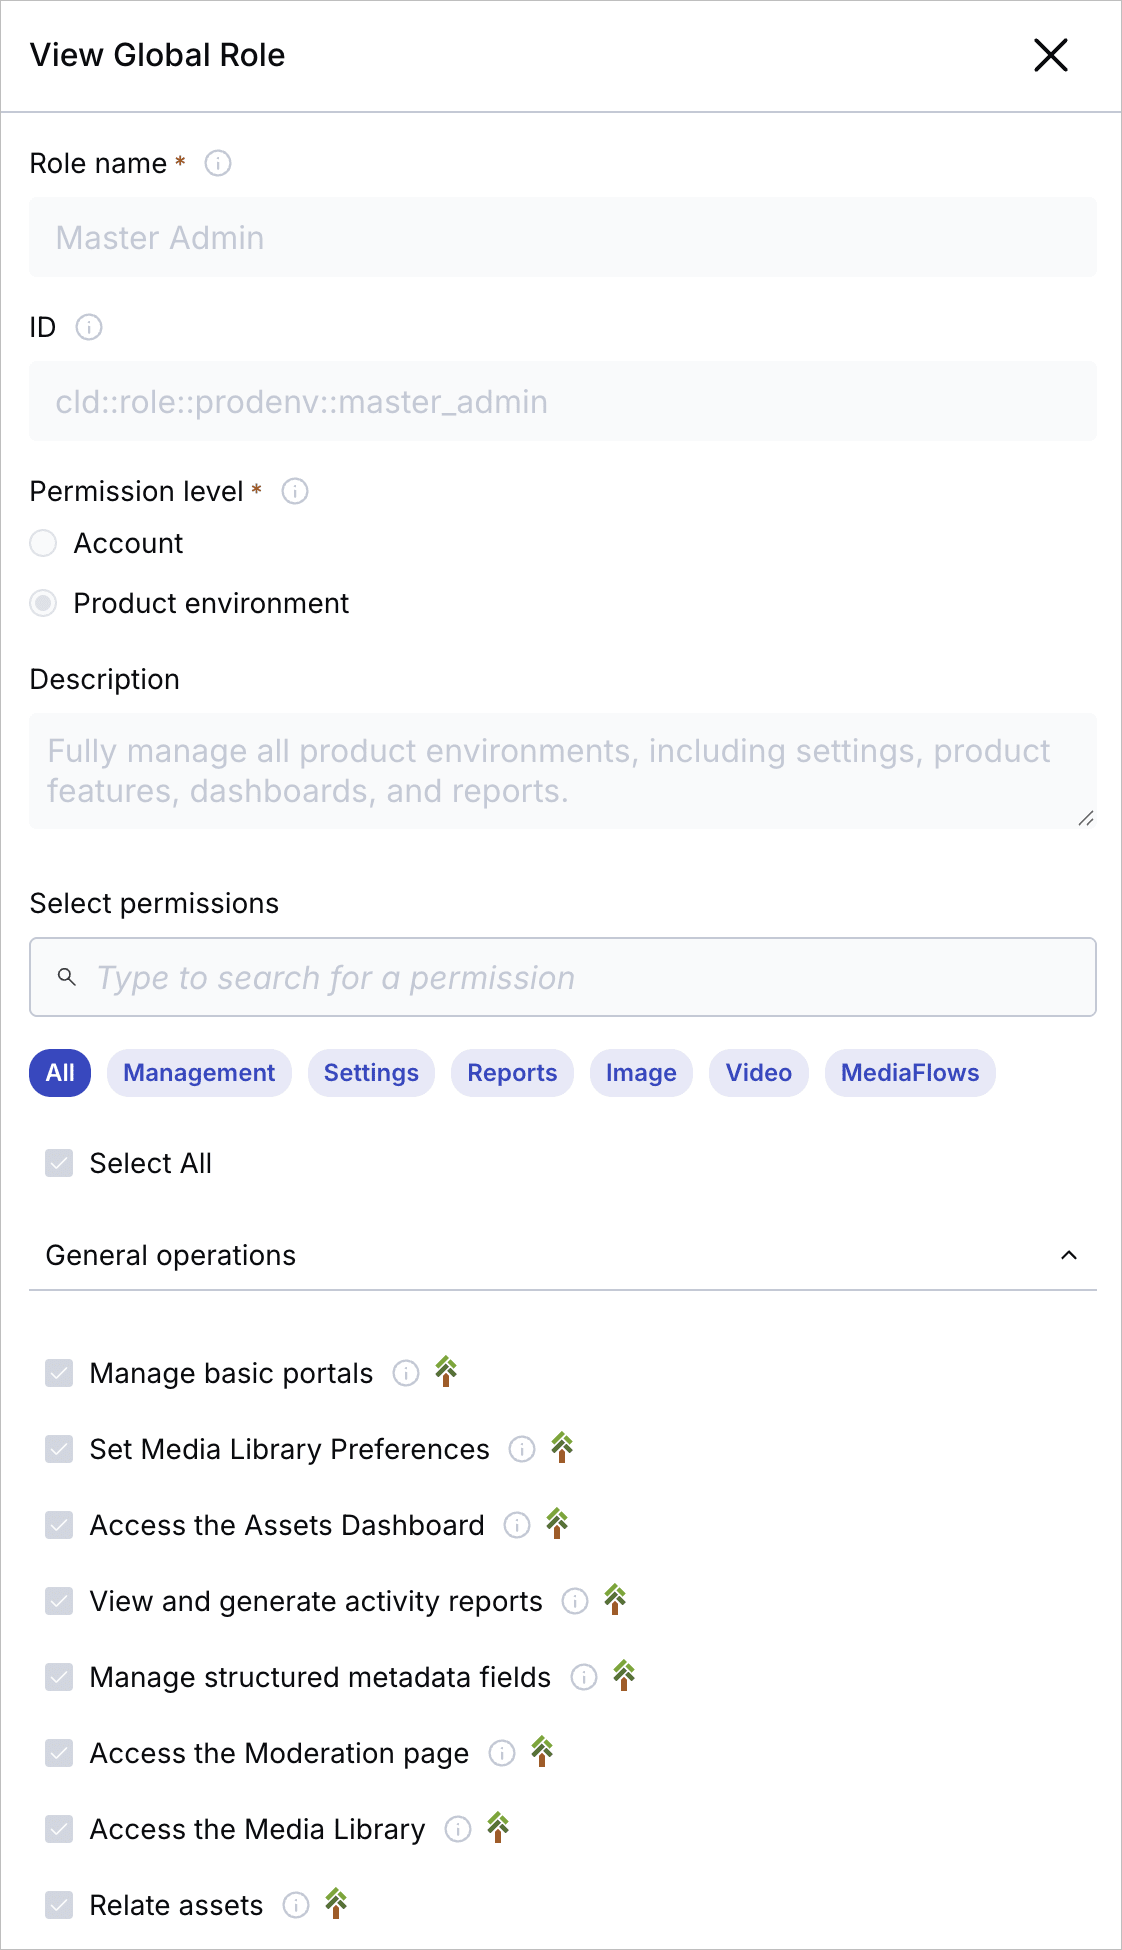Click info icon for Manage basic portals
1122x1950 pixels.
click(x=406, y=1373)
